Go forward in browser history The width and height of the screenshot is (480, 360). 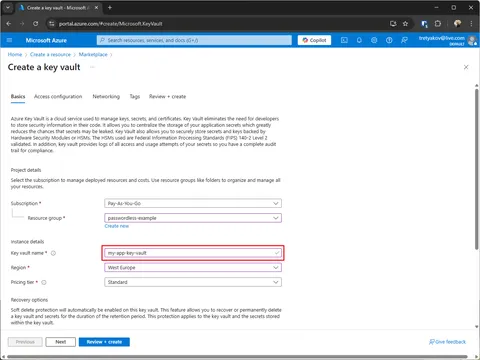(x=22, y=24)
